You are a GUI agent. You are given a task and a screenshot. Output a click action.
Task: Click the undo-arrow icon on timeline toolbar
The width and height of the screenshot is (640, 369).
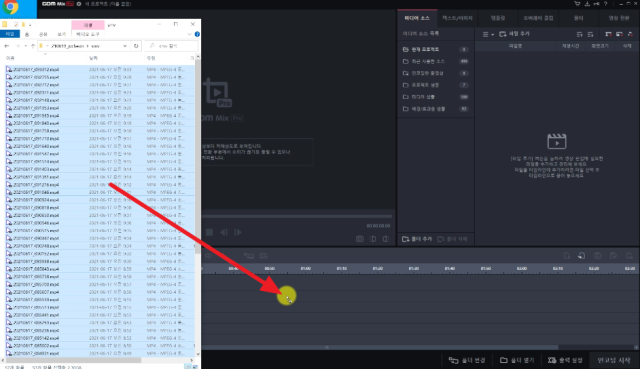(x=582, y=256)
